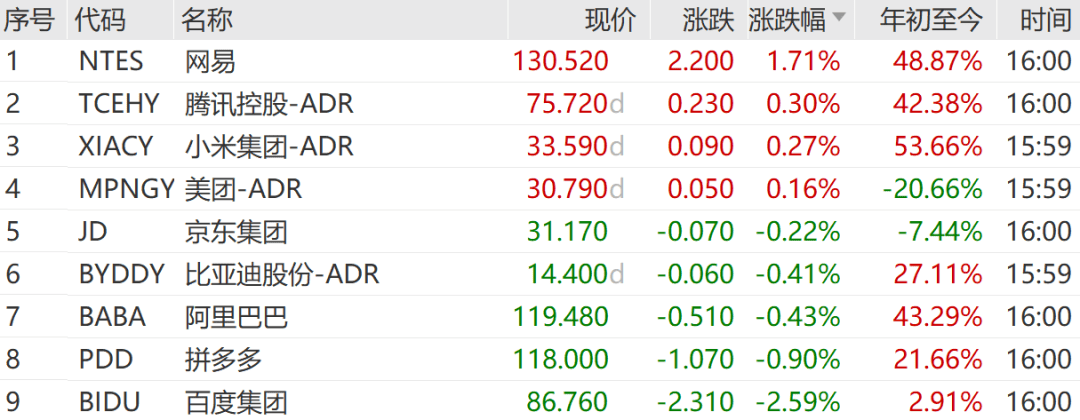Click year-to-date value 42.38%
This screenshot has width=1080, height=420.
coord(937,104)
